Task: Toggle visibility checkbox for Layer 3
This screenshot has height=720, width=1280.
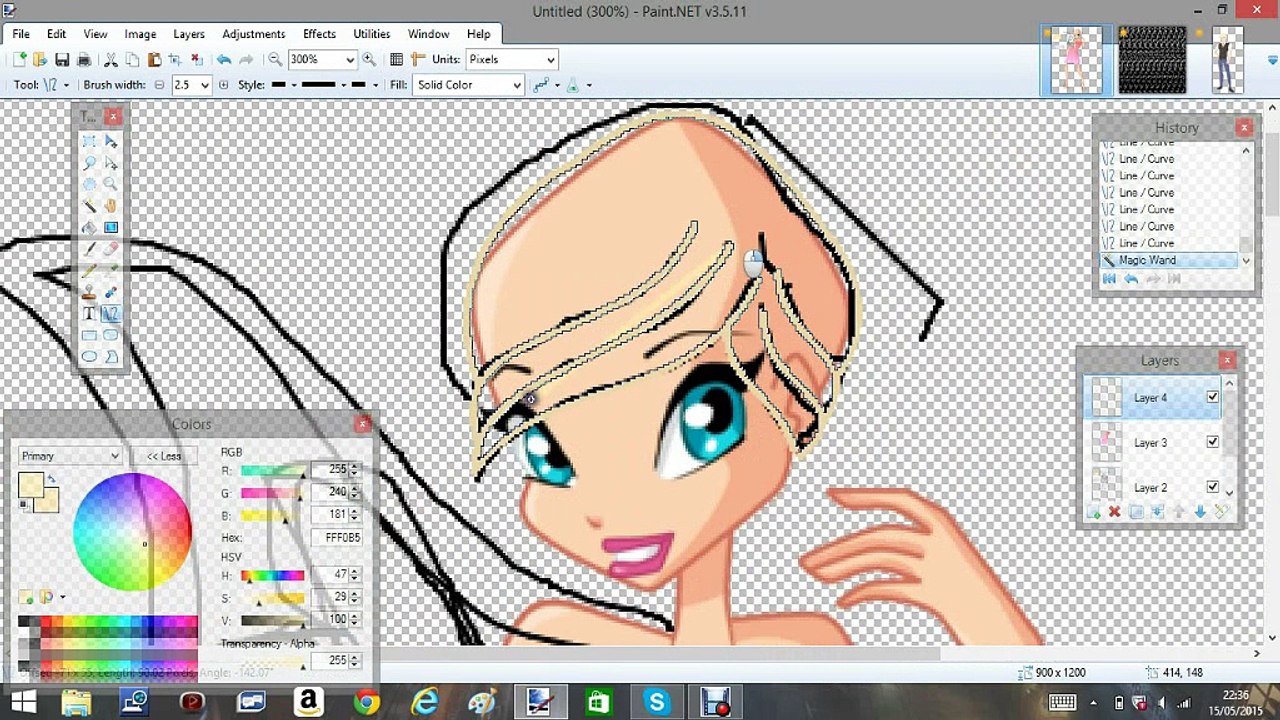Action: 1213,442
